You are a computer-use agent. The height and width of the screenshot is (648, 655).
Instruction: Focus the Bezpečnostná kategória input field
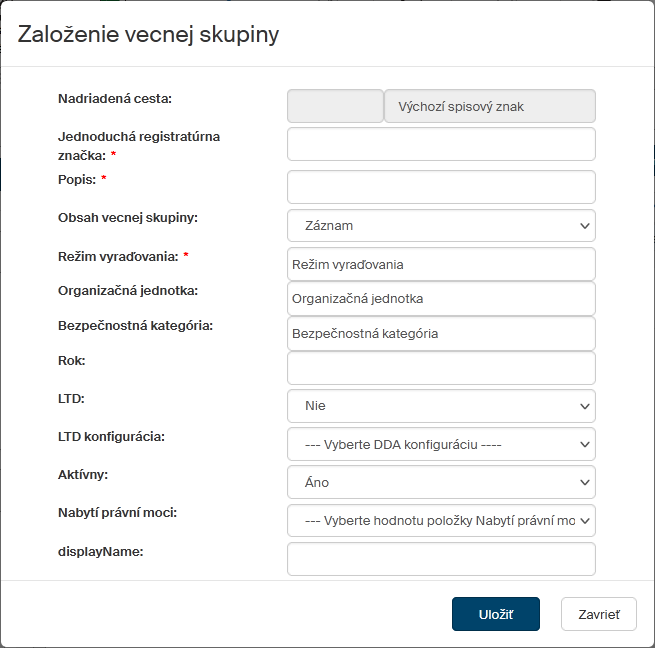(x=441, y=334)
